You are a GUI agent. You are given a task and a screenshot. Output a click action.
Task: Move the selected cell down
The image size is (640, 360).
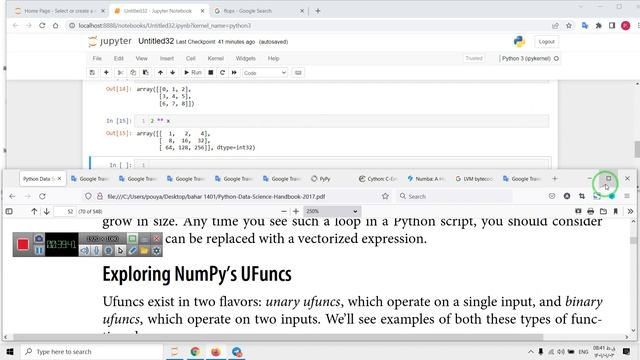pos(173,73)
